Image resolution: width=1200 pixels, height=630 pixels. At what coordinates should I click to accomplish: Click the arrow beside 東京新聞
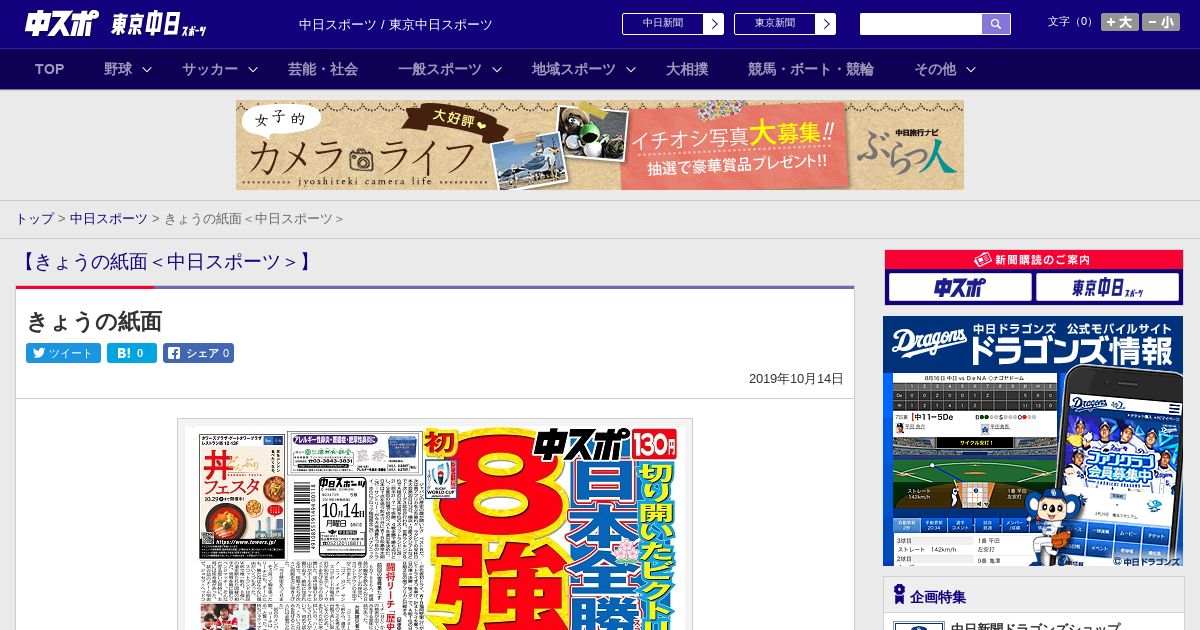point(826,24)
